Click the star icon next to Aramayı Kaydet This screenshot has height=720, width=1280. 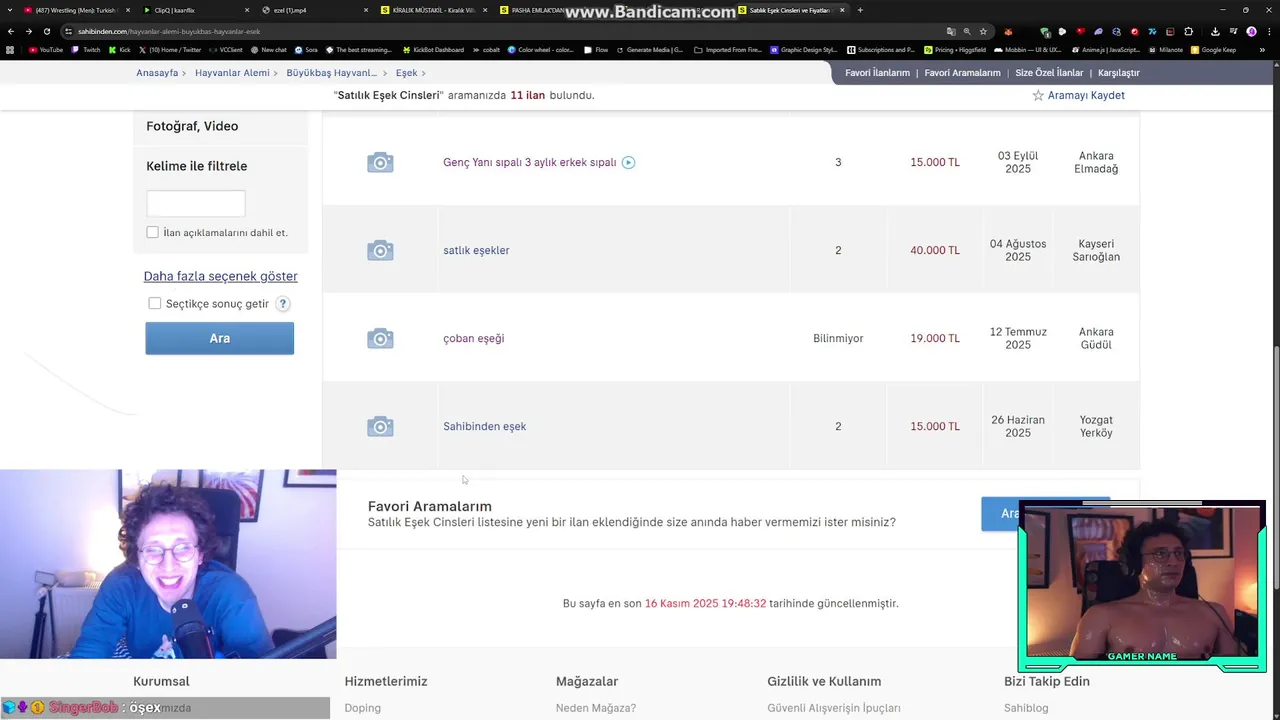pyautogui.click(x=1038, y=96)
